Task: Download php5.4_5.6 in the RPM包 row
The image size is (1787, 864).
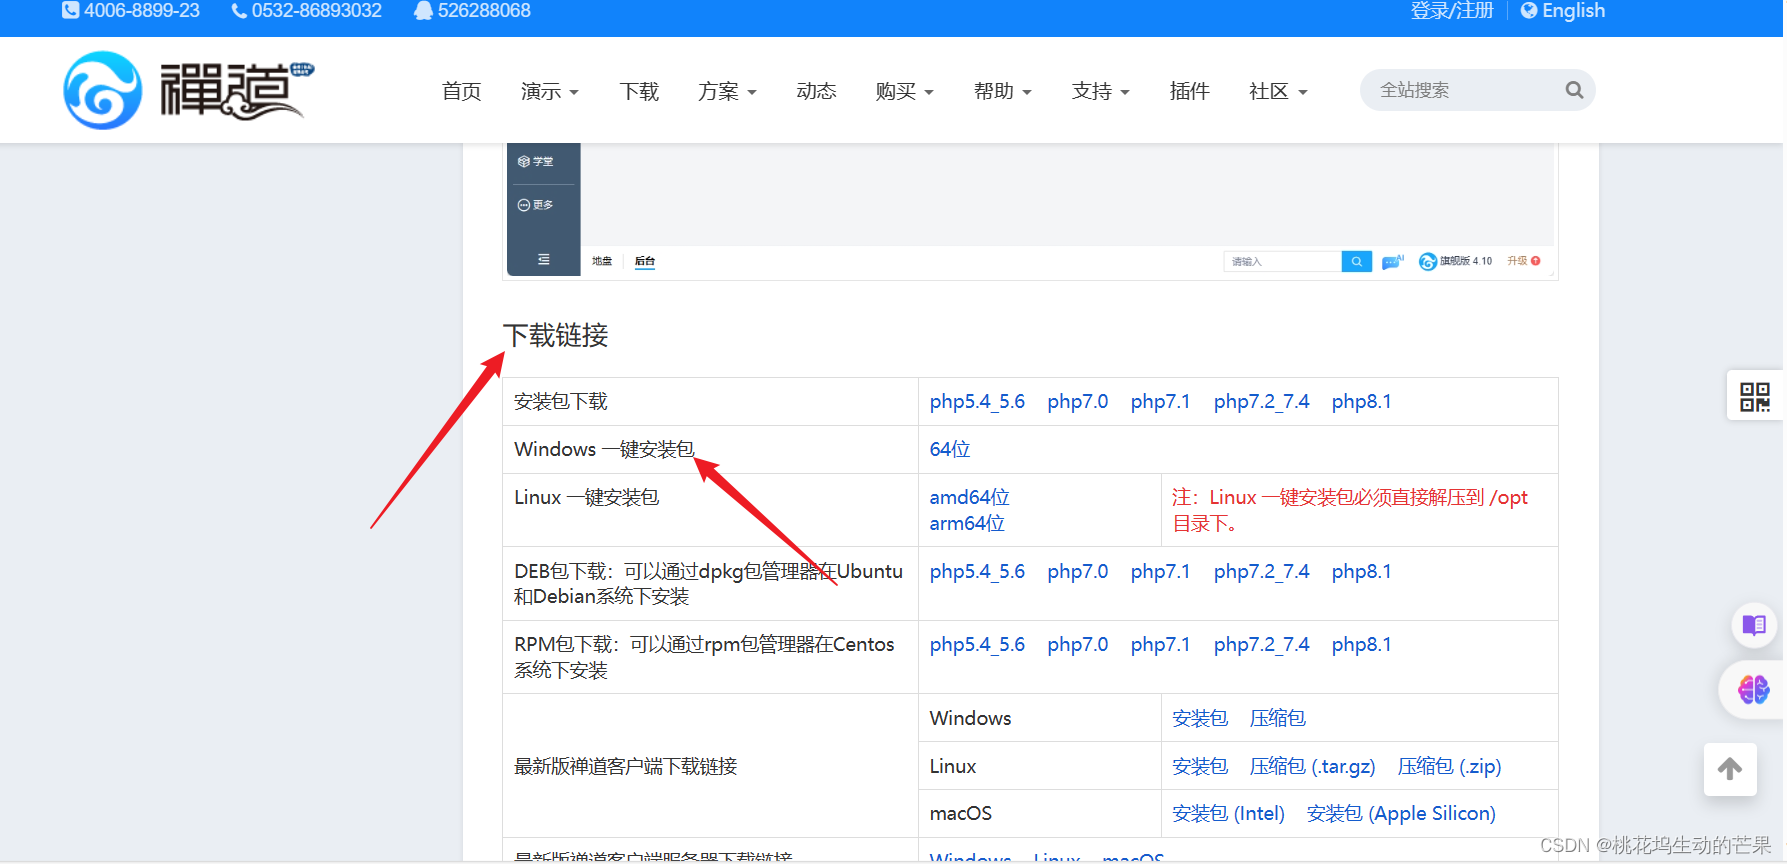Action: pyautogui.click(x=977, y=644)
